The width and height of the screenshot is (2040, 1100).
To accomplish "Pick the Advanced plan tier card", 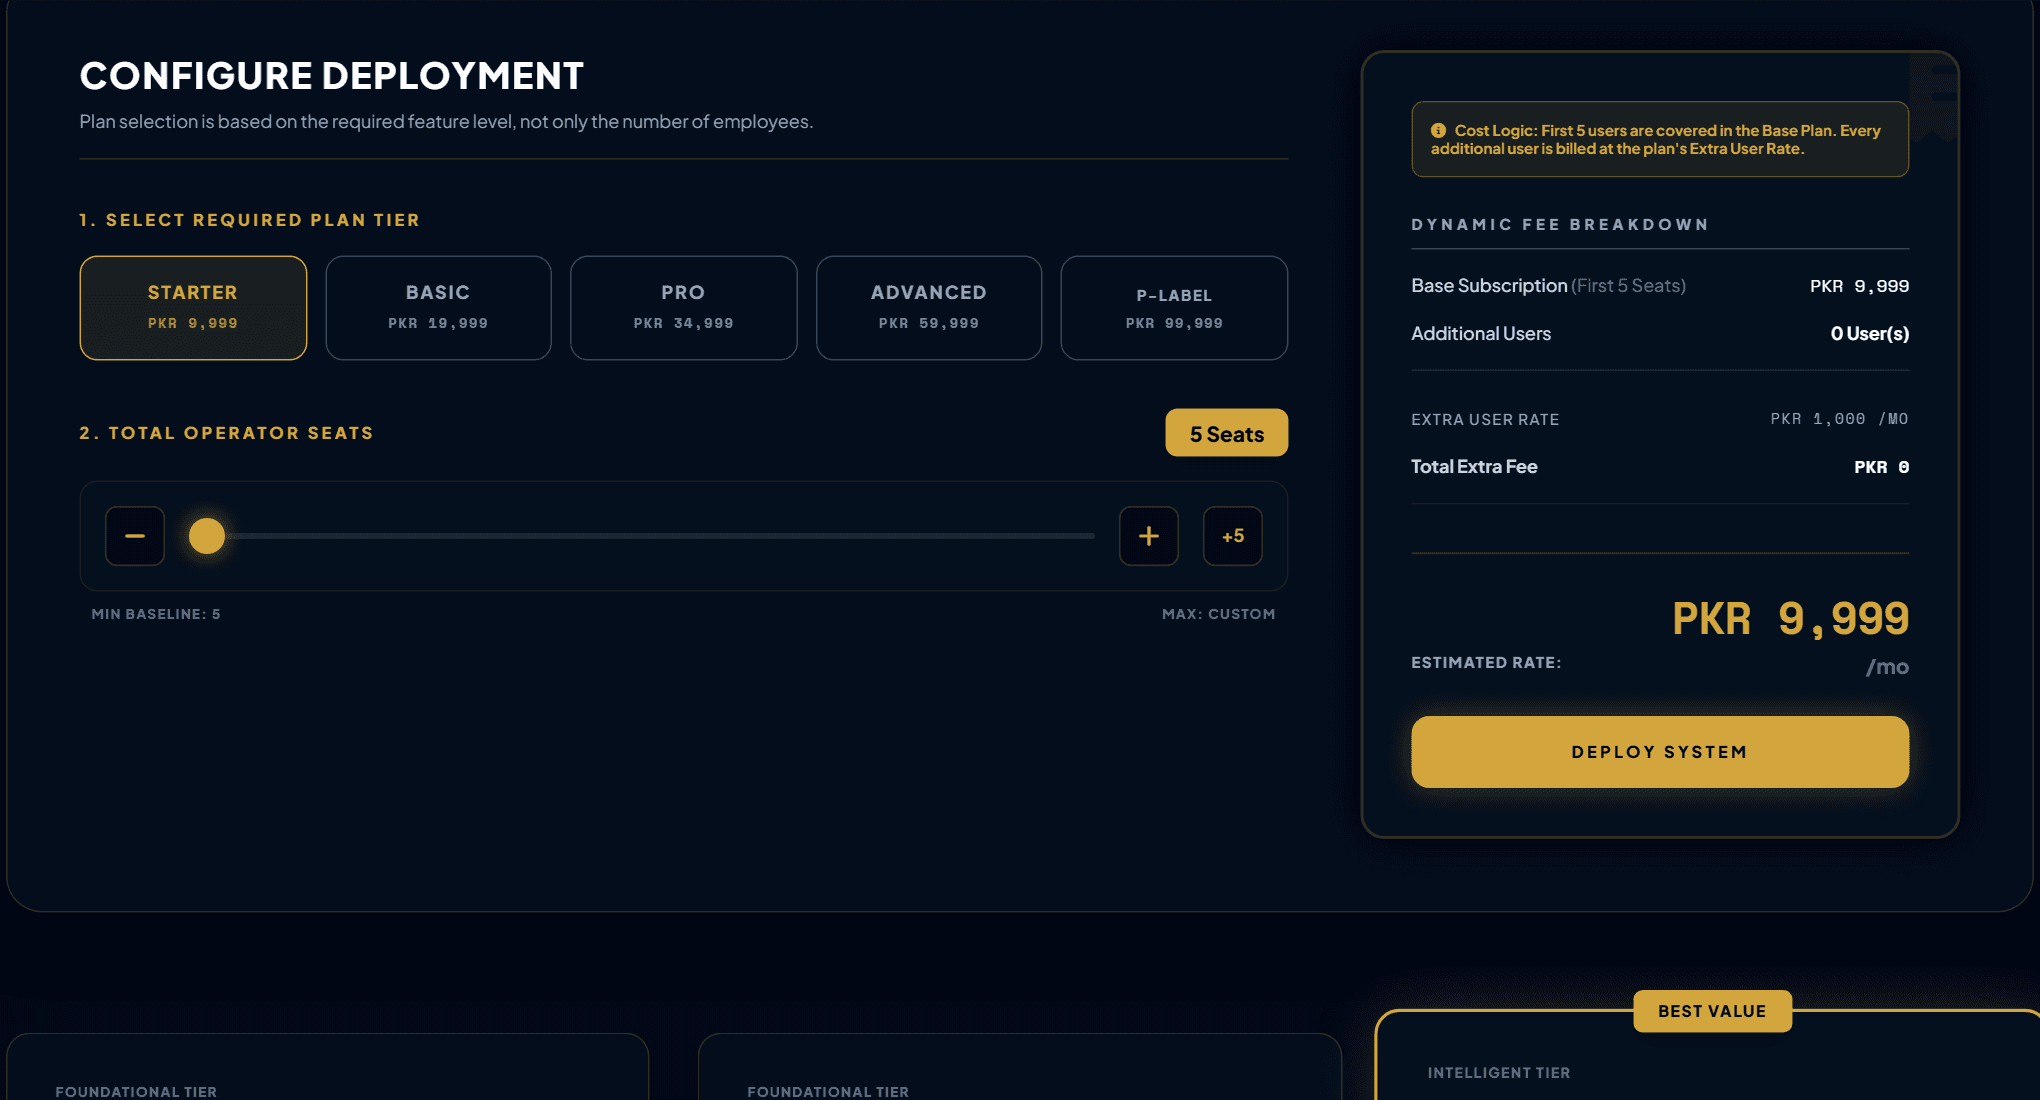I will 928,308.
